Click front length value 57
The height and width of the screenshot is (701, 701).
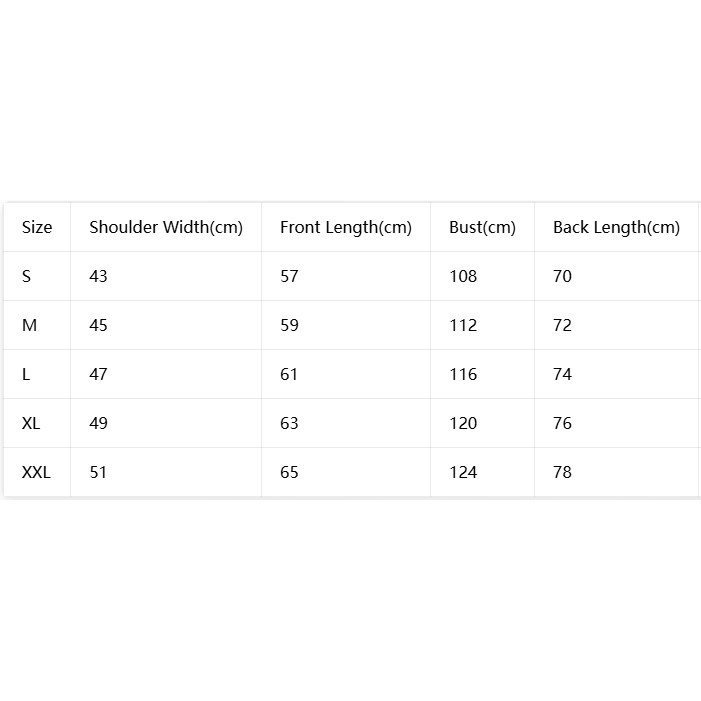(289, 276)
